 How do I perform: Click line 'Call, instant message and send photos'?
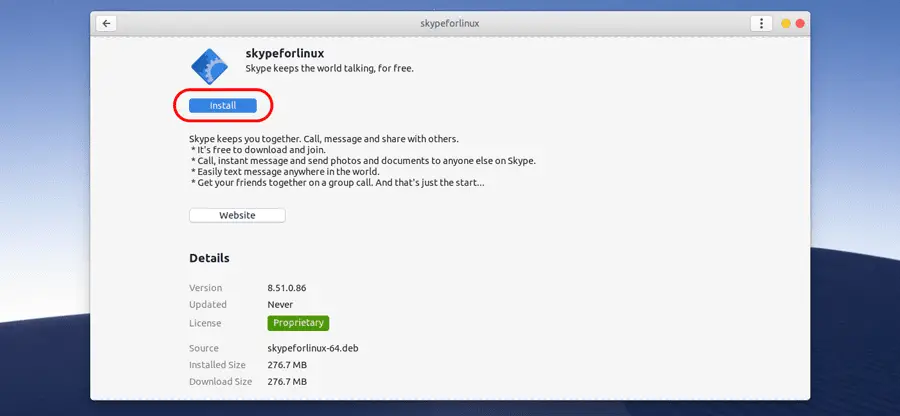(363, 161)
